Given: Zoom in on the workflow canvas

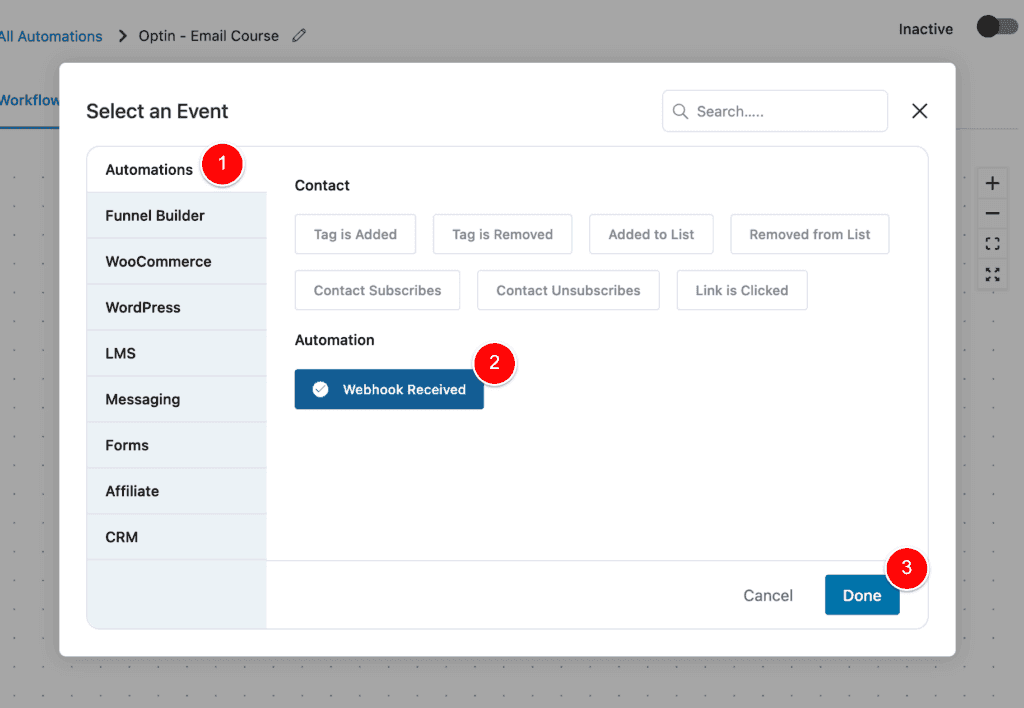Looking at the screenshot, I should click(992, 183).
